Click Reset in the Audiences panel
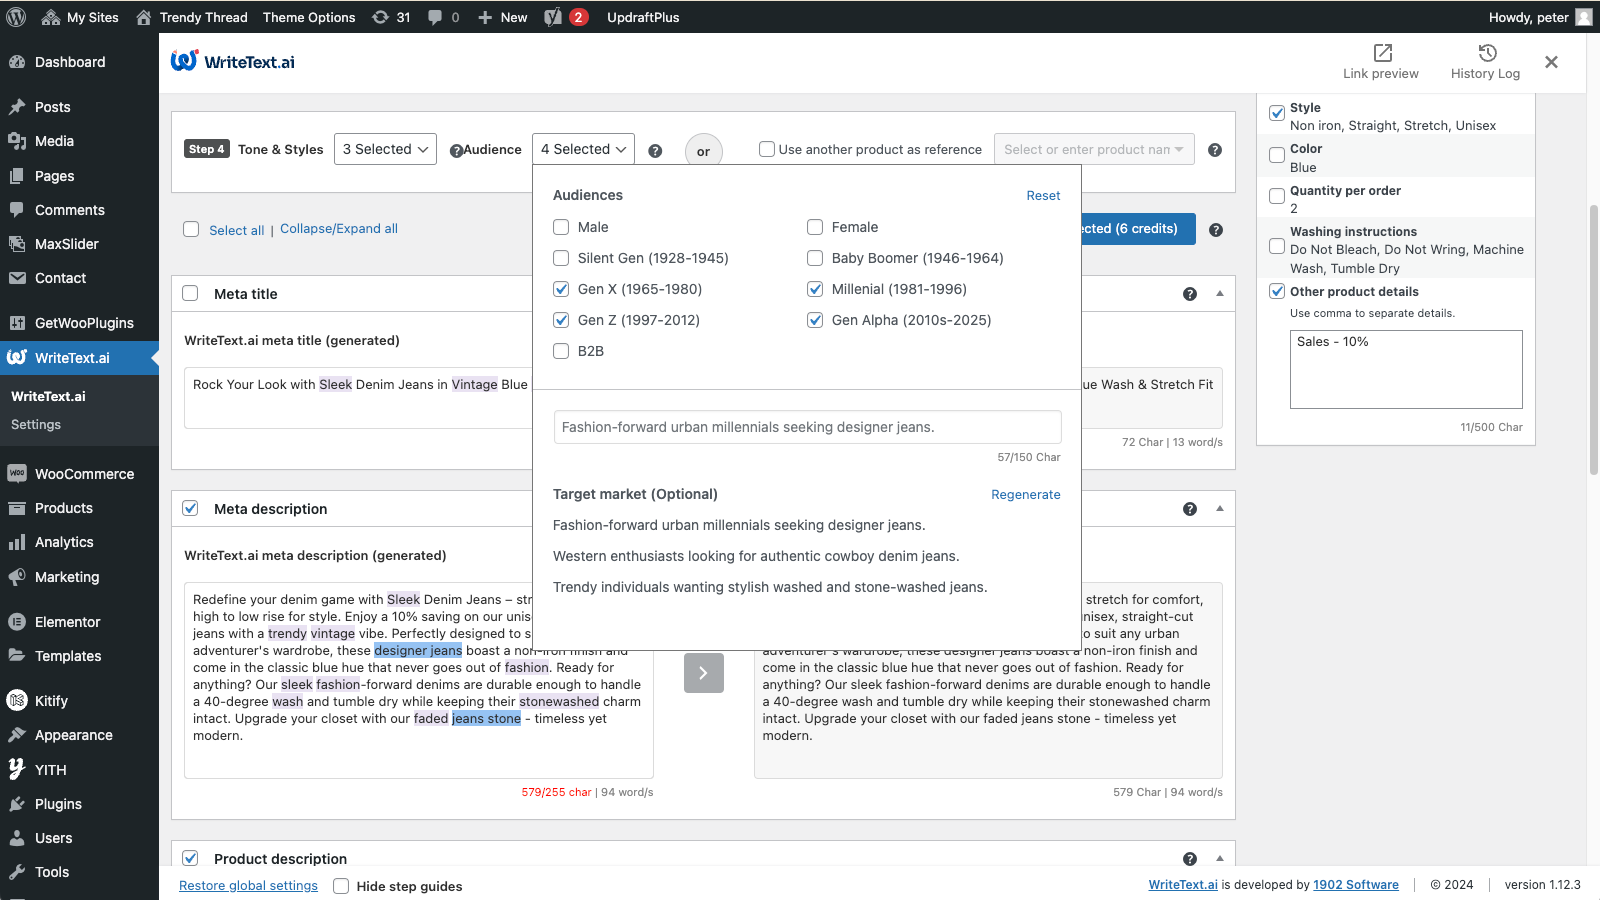 [1043, 195]
